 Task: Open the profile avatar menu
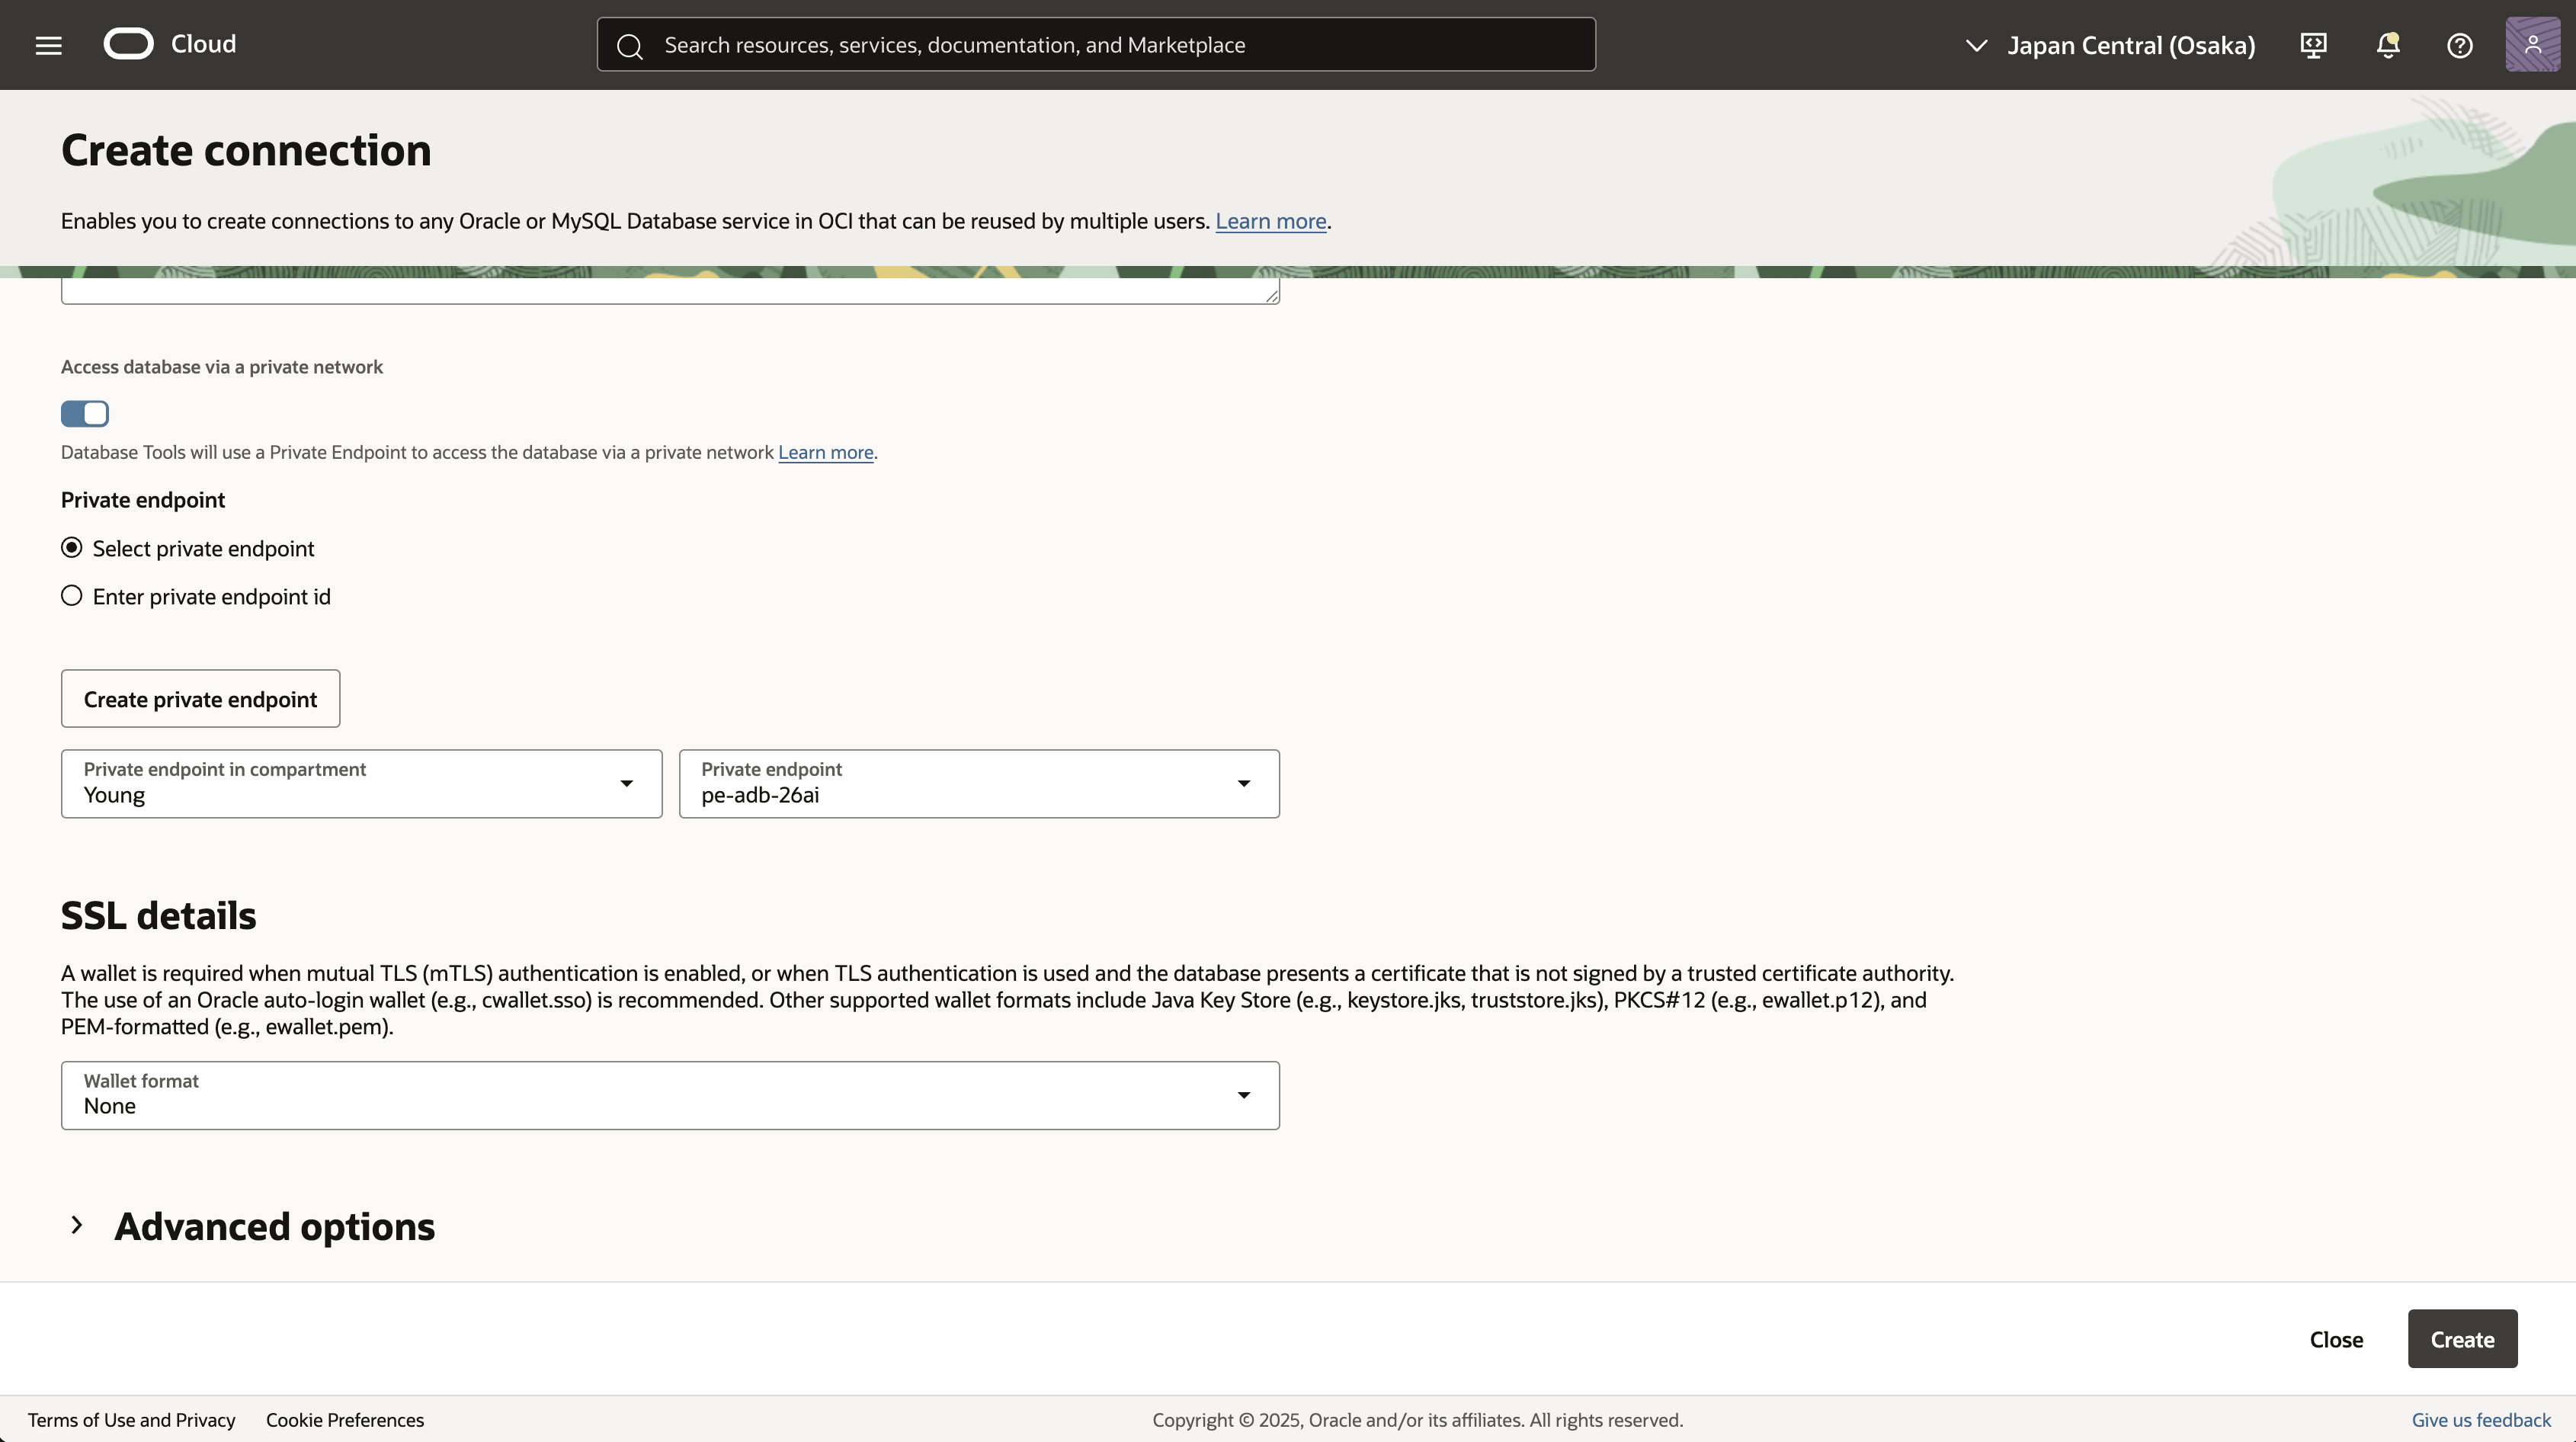2533,45
